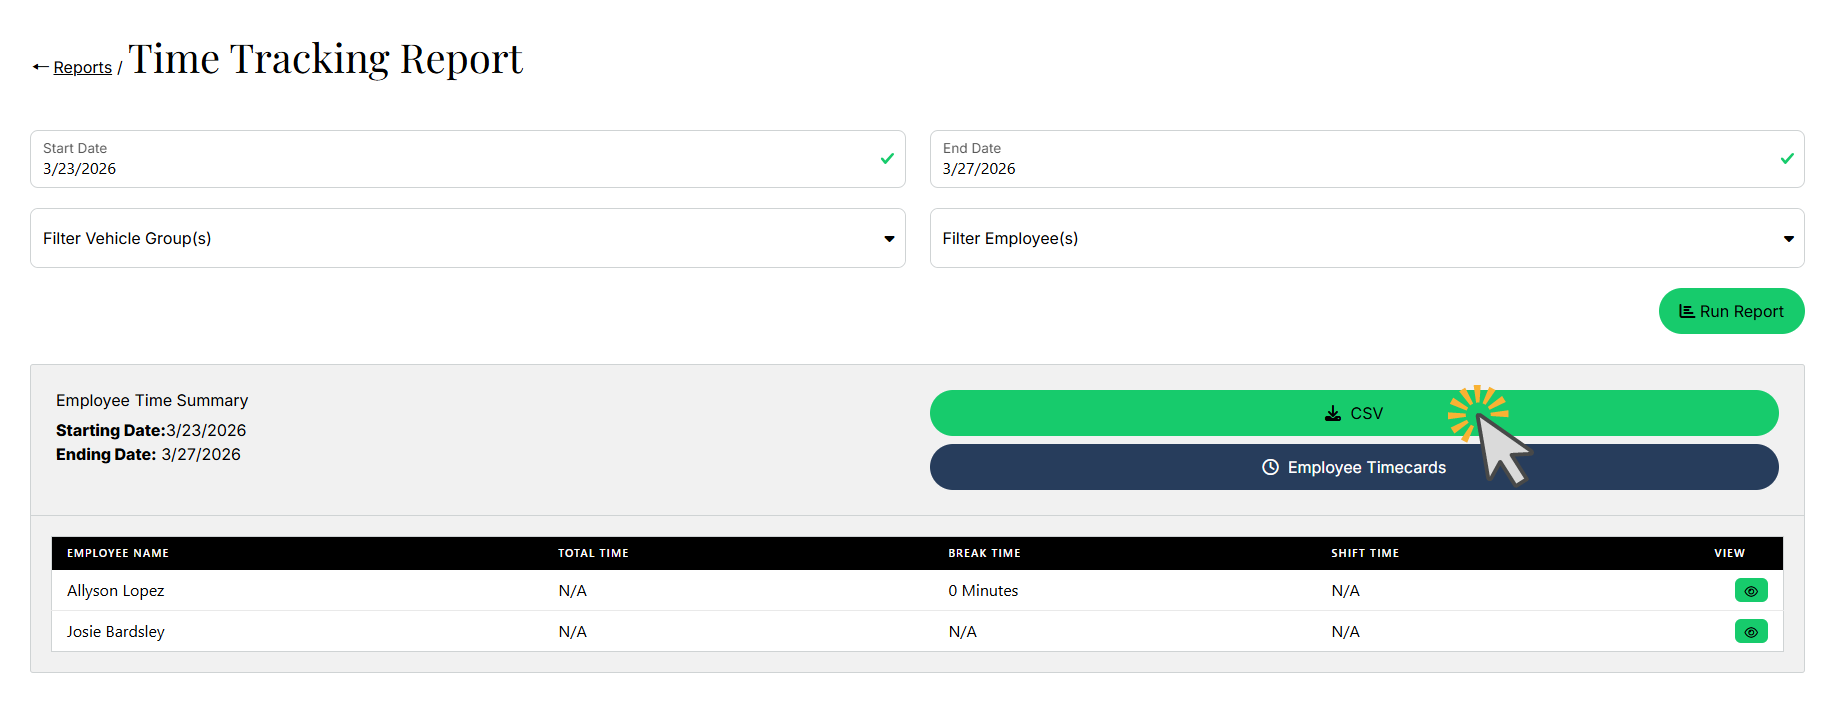This screenshot has width=1834, height=725.
Task: Click the Shift Time column header
Action: 1365,553
